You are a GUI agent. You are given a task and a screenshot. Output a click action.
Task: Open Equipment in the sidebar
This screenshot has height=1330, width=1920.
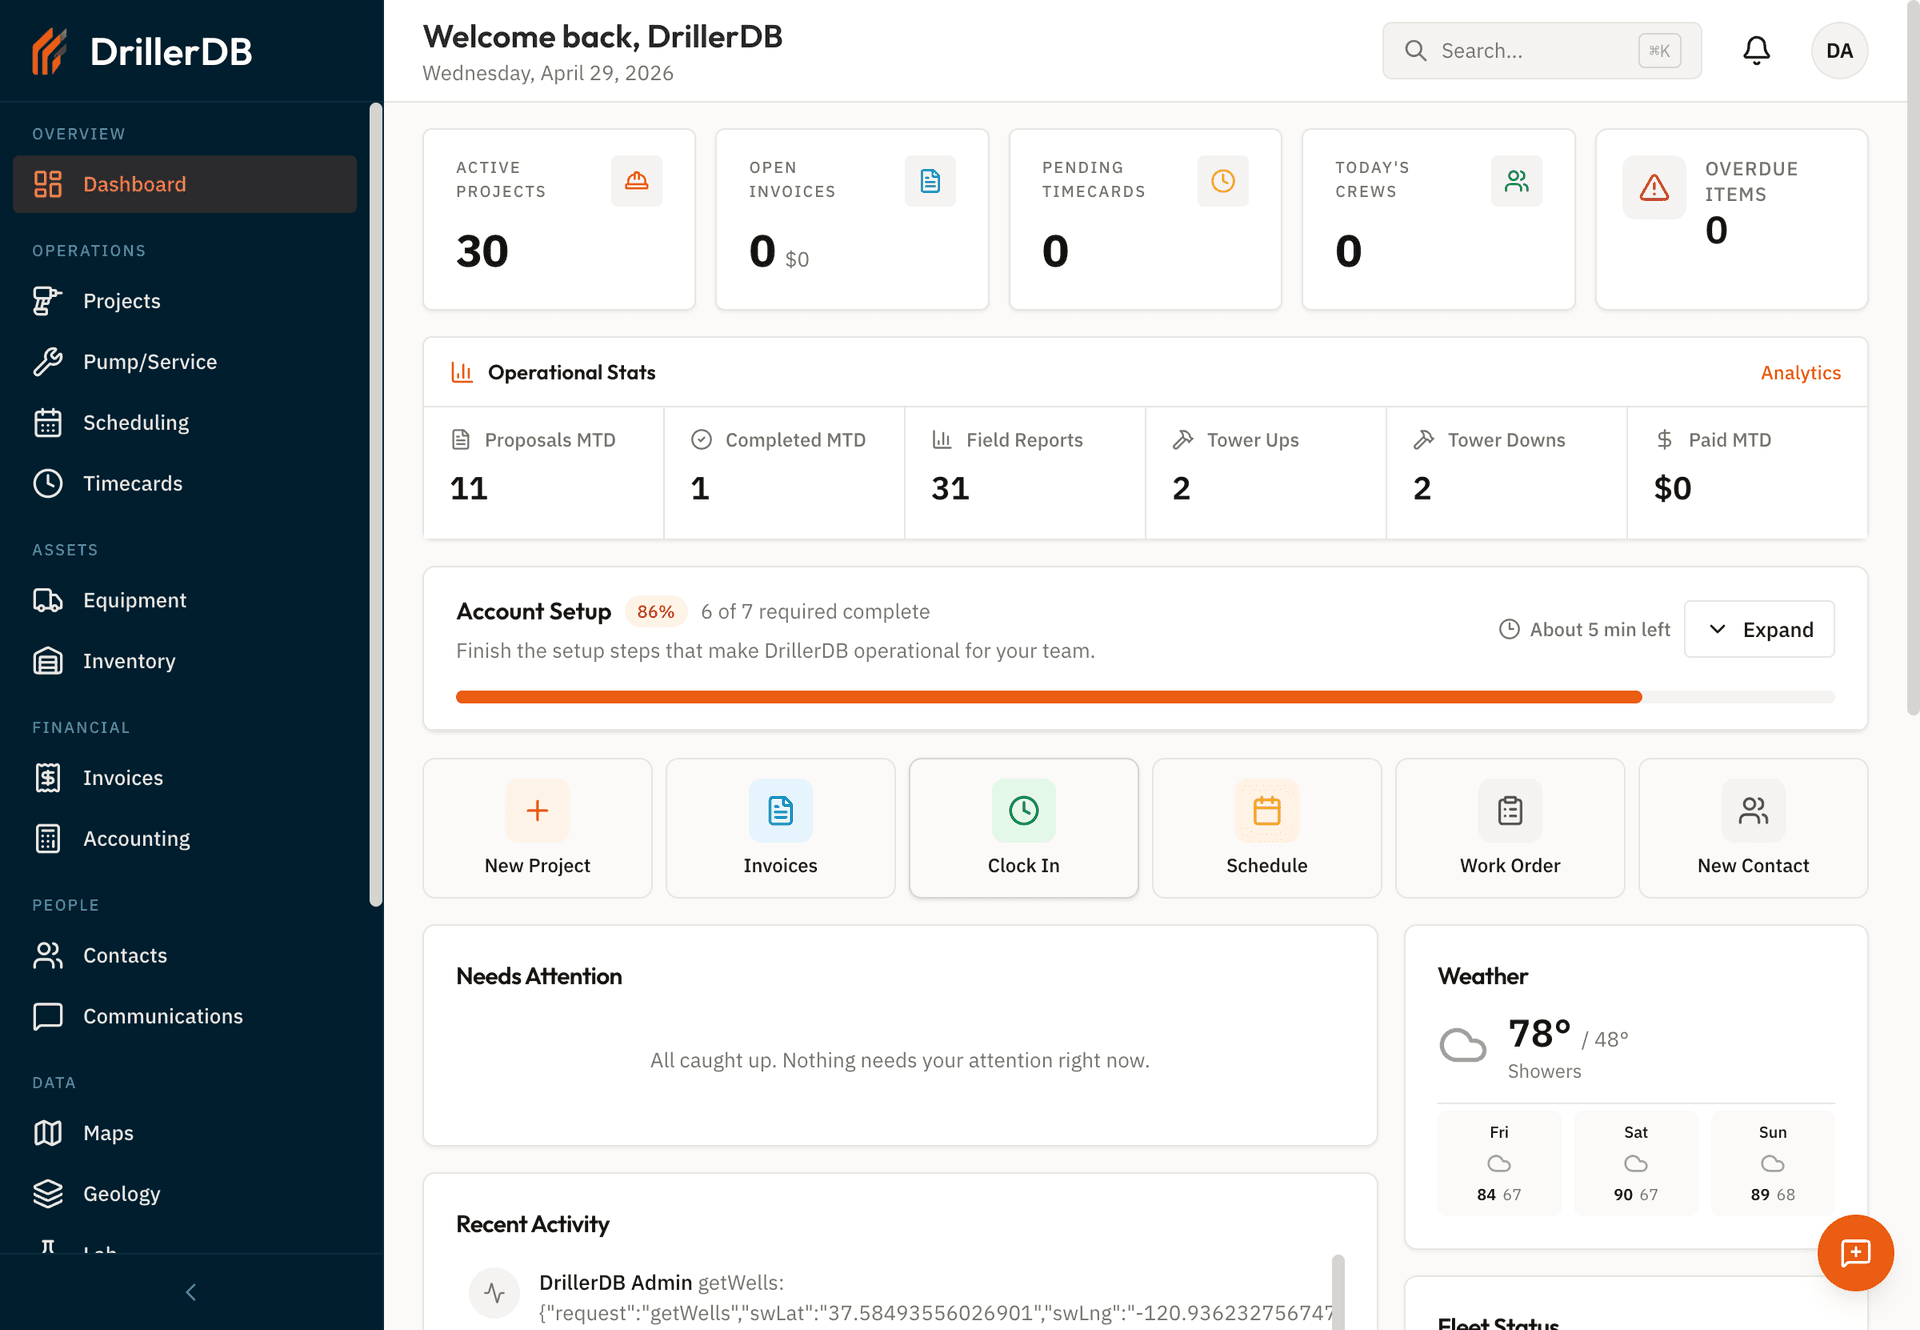(185, 600)
